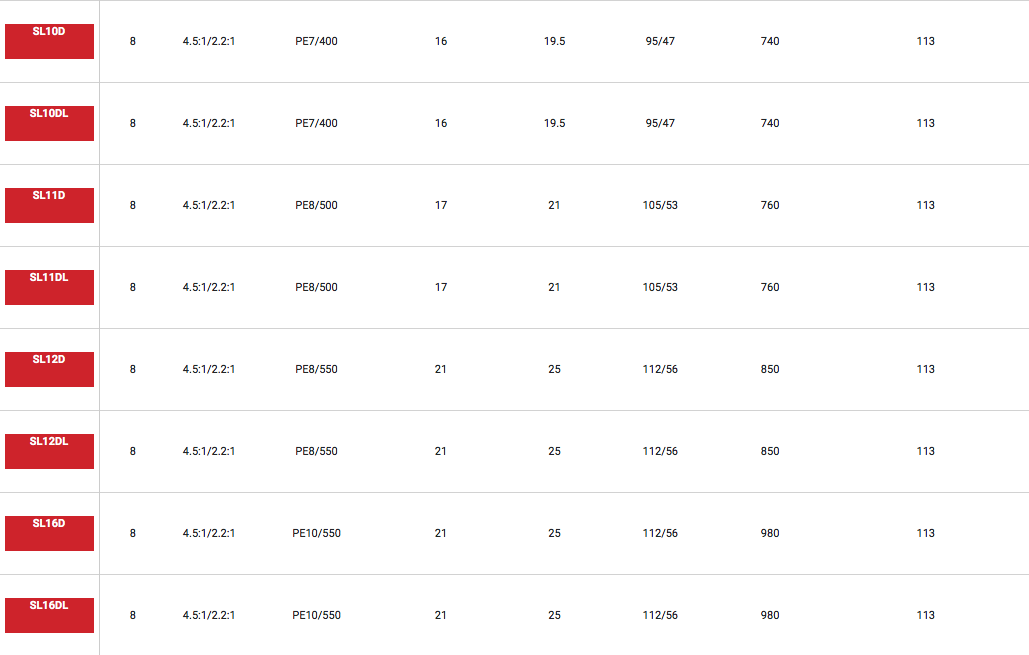This screenshot has width=1029, height=655.
Task: Click 95/47 value in SL10DL row
Action: click(x=660, y=123)
